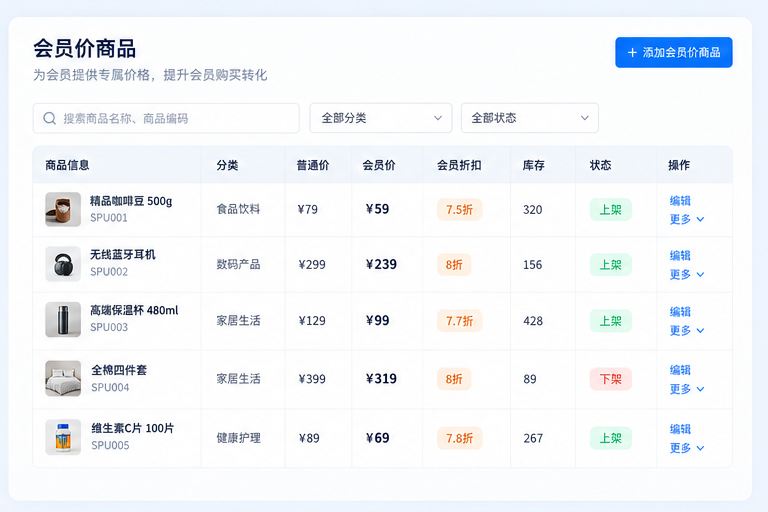Image resolution: width=768 pixels, height=512 pixels.
Task: Expand 更多 for the SPU001 row
Action: pyautogui.click(x=687, y=219)
